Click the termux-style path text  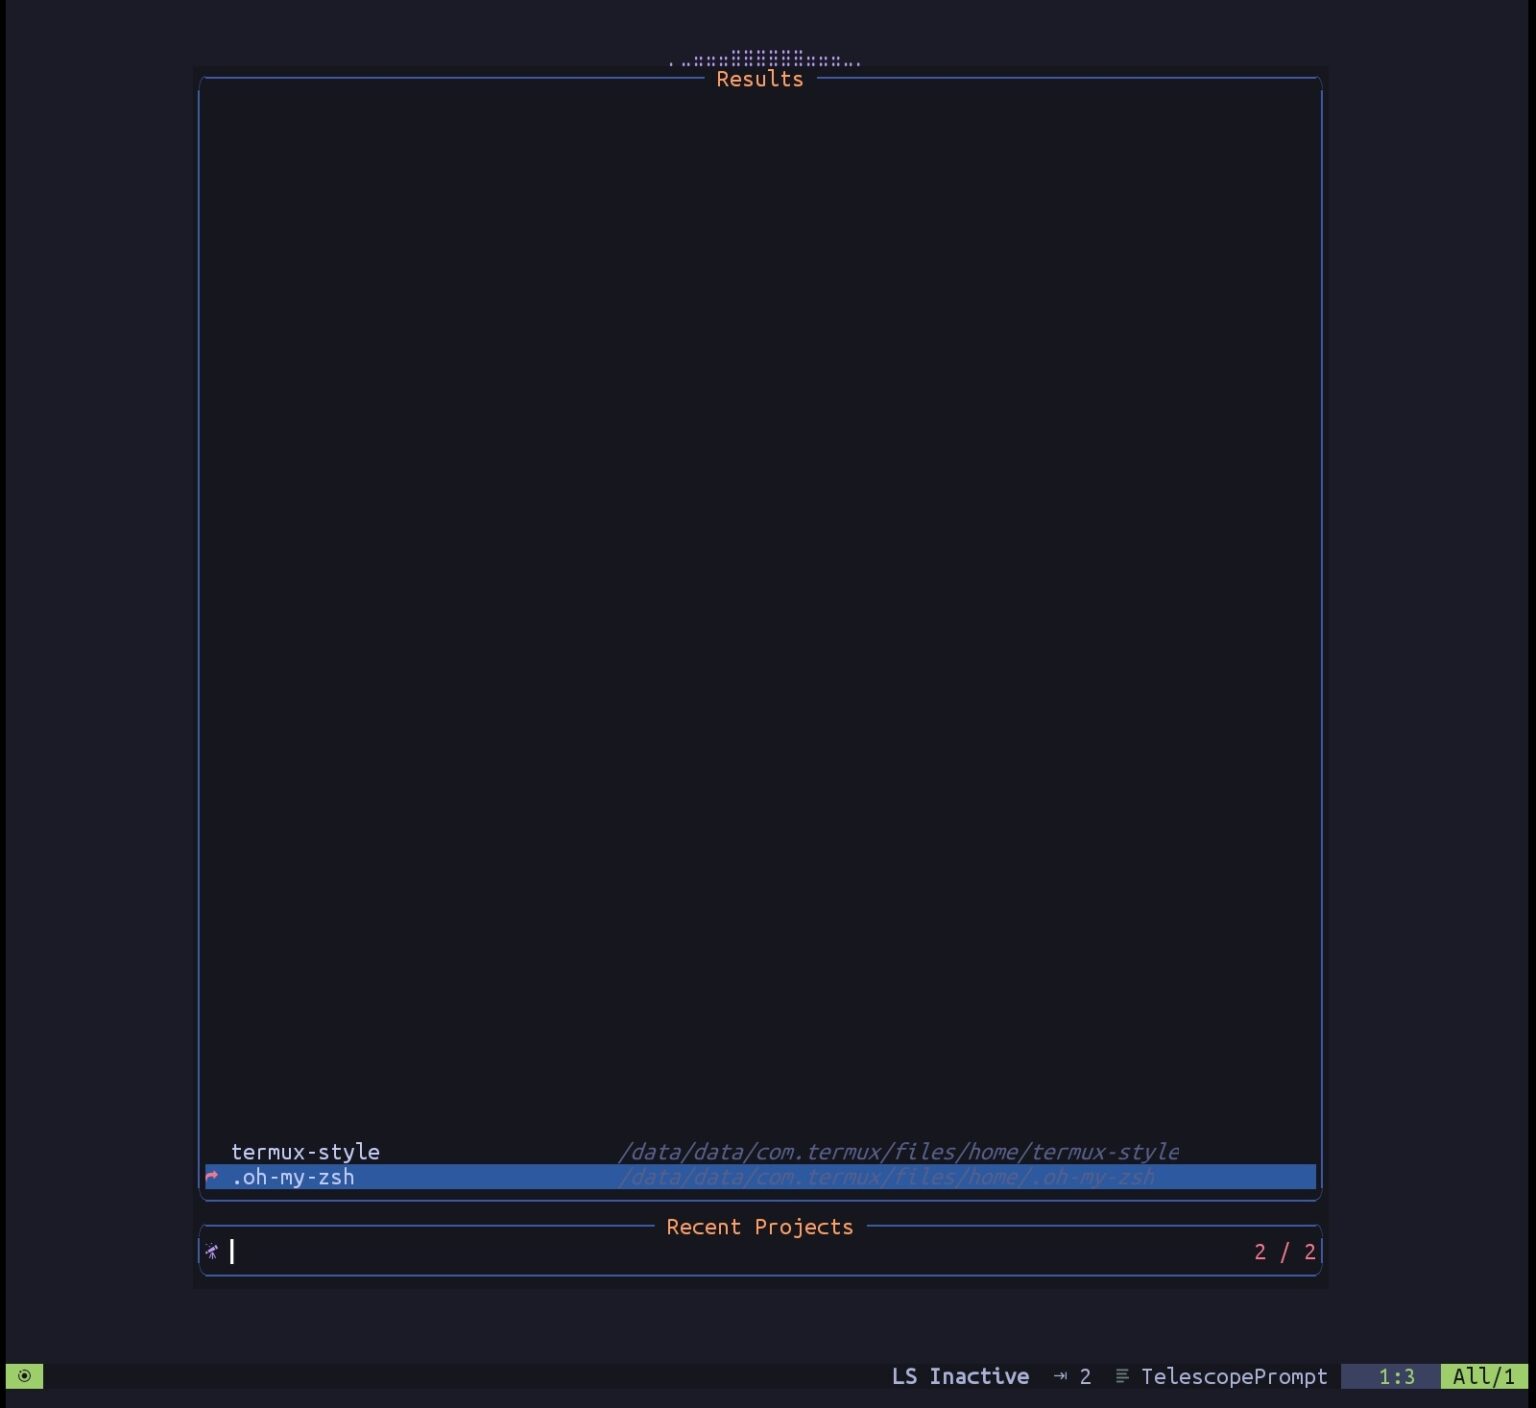902,1152
